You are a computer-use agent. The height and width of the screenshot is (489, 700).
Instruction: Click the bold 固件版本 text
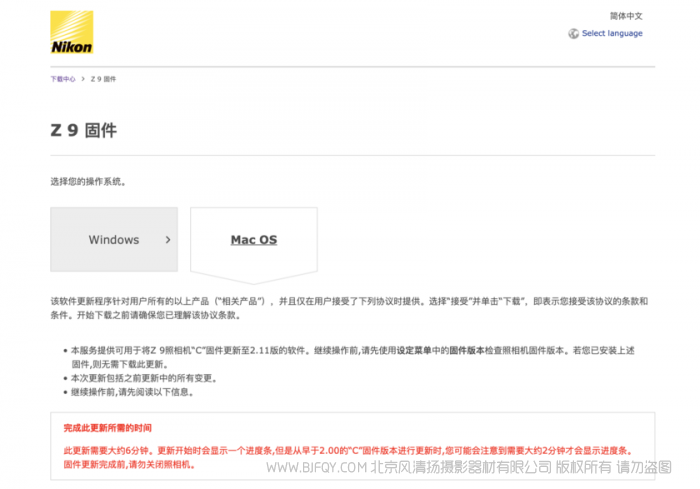(x=467, y=350)
